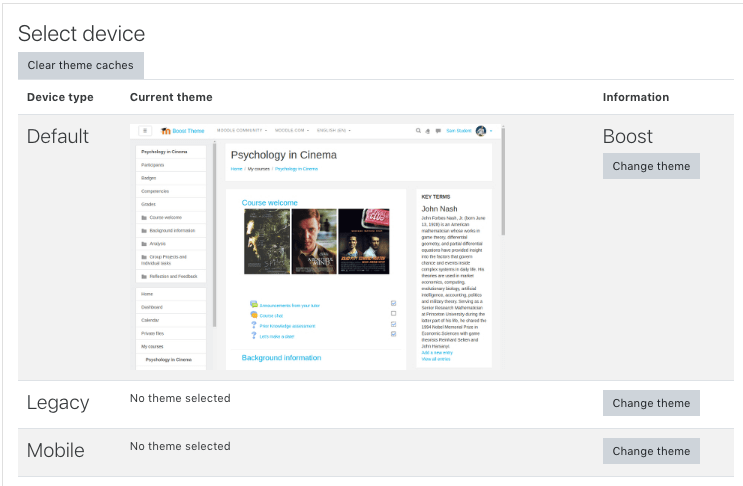This screenshot has height=486, width=743.
Task: Click the Clear theme caches button
Action: [81, 65]
